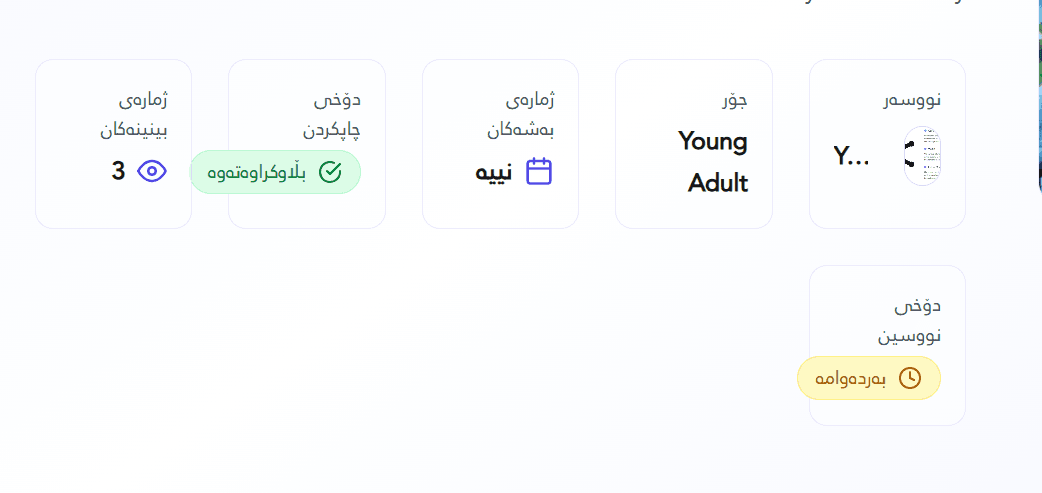Click the نییە text beside calendar
Screen dimensions: 1042x493
(494, 172)
